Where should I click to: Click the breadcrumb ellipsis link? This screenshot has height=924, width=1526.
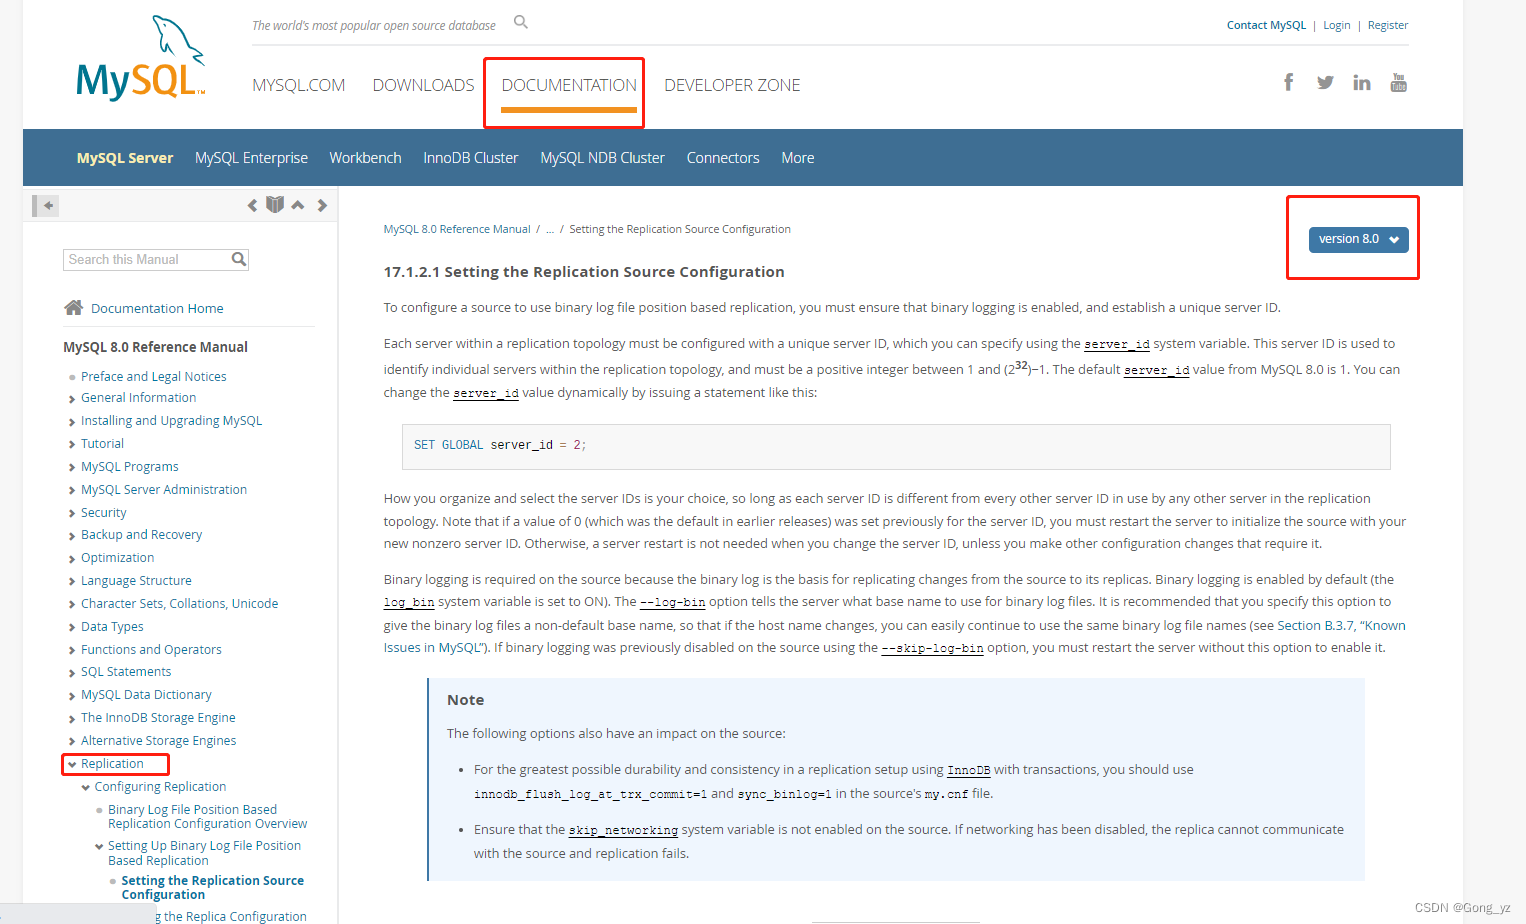tap(550, 229)
